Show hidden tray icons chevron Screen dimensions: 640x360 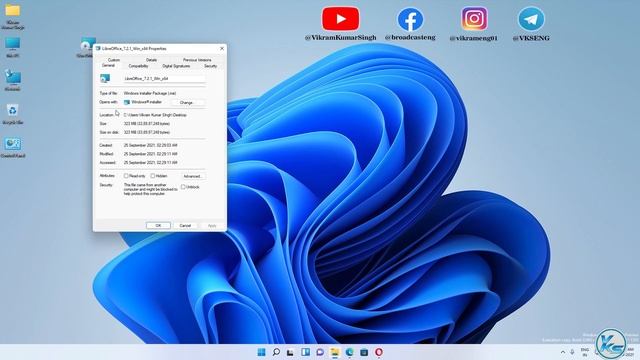(563, 352)
